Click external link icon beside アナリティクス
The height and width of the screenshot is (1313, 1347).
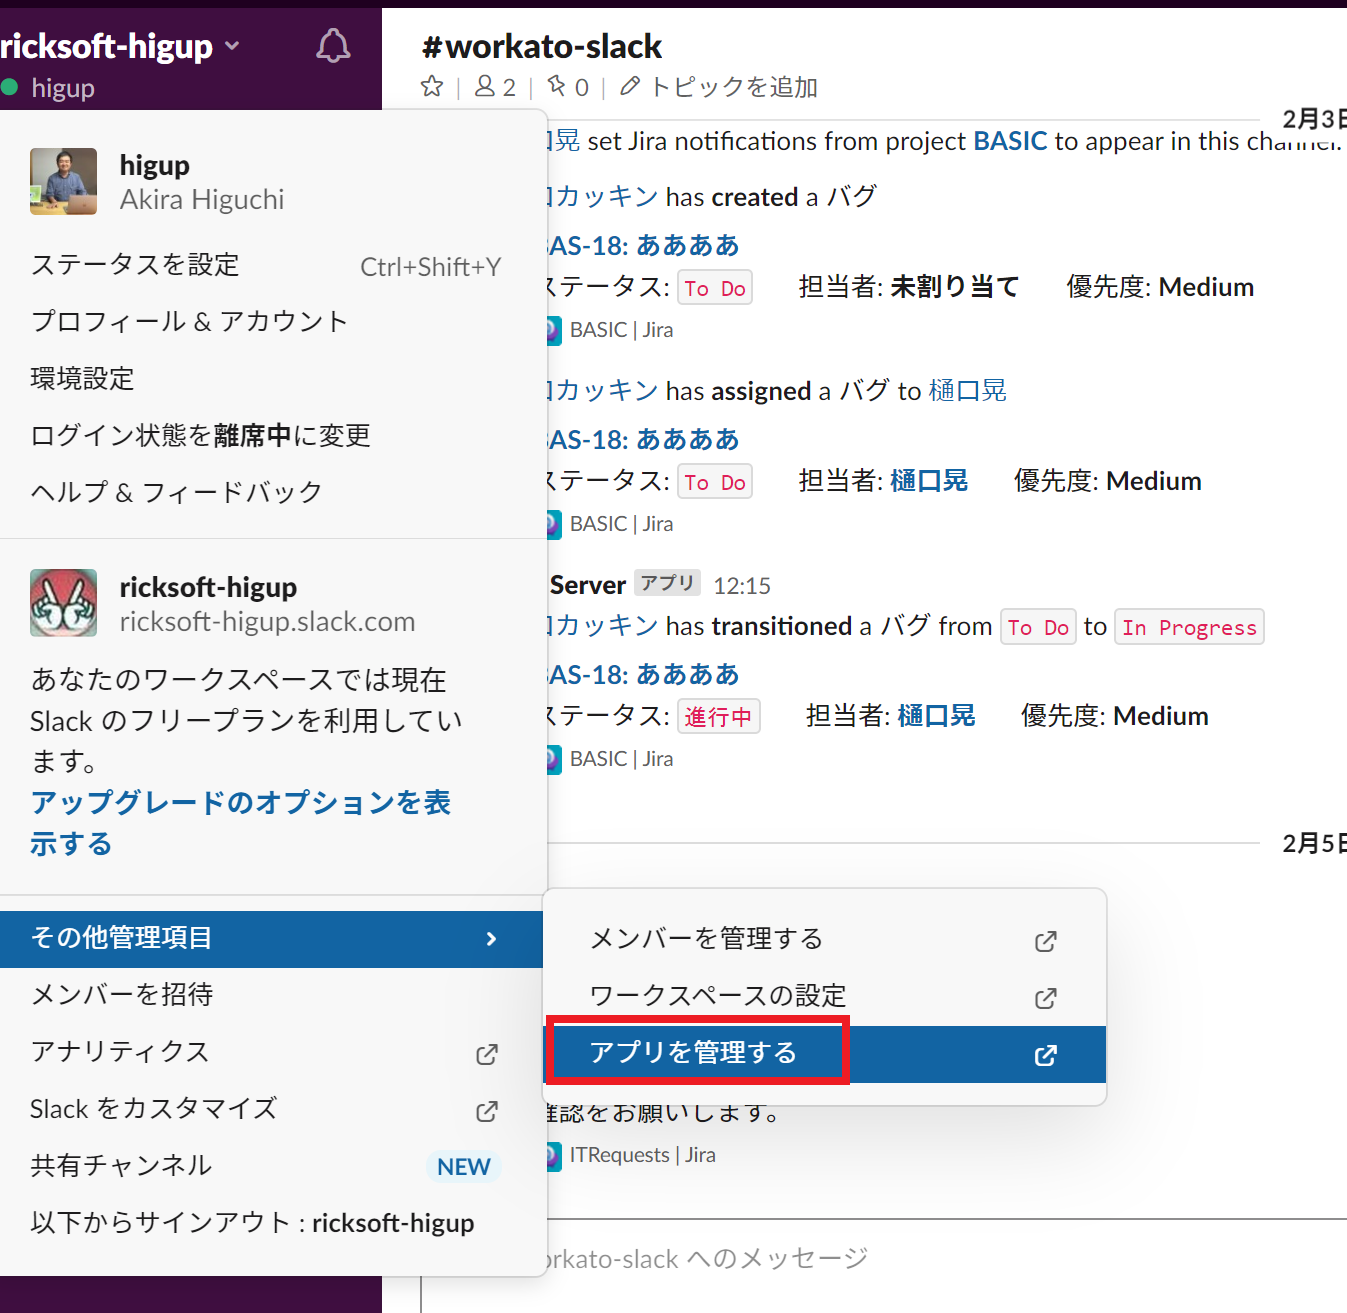(x=487, y=1054)
